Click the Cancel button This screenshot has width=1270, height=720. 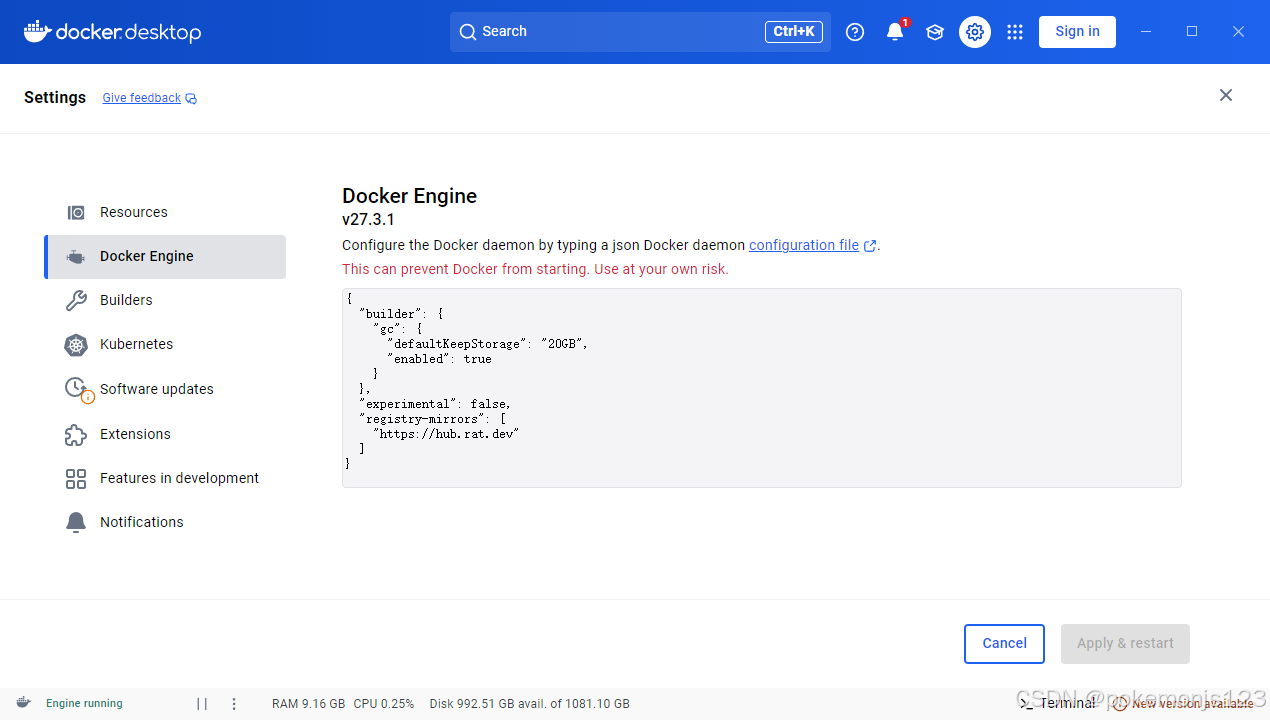pyautogui.click(x=1004, y=643)
